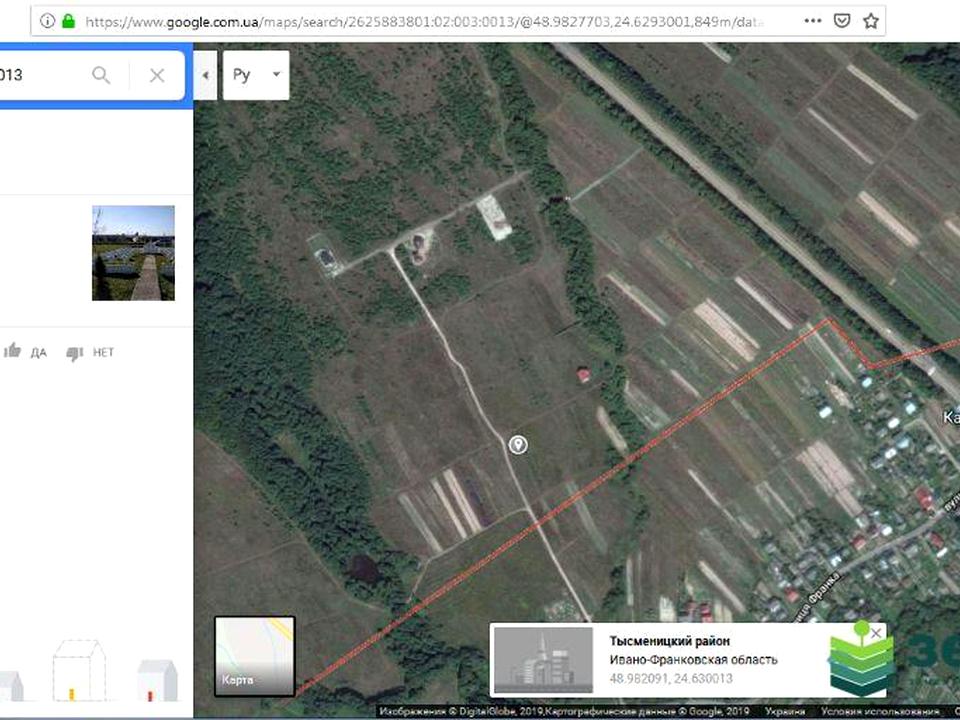Switch to Карта map view
Screen dimensions: 960x720
pos(255,655)
